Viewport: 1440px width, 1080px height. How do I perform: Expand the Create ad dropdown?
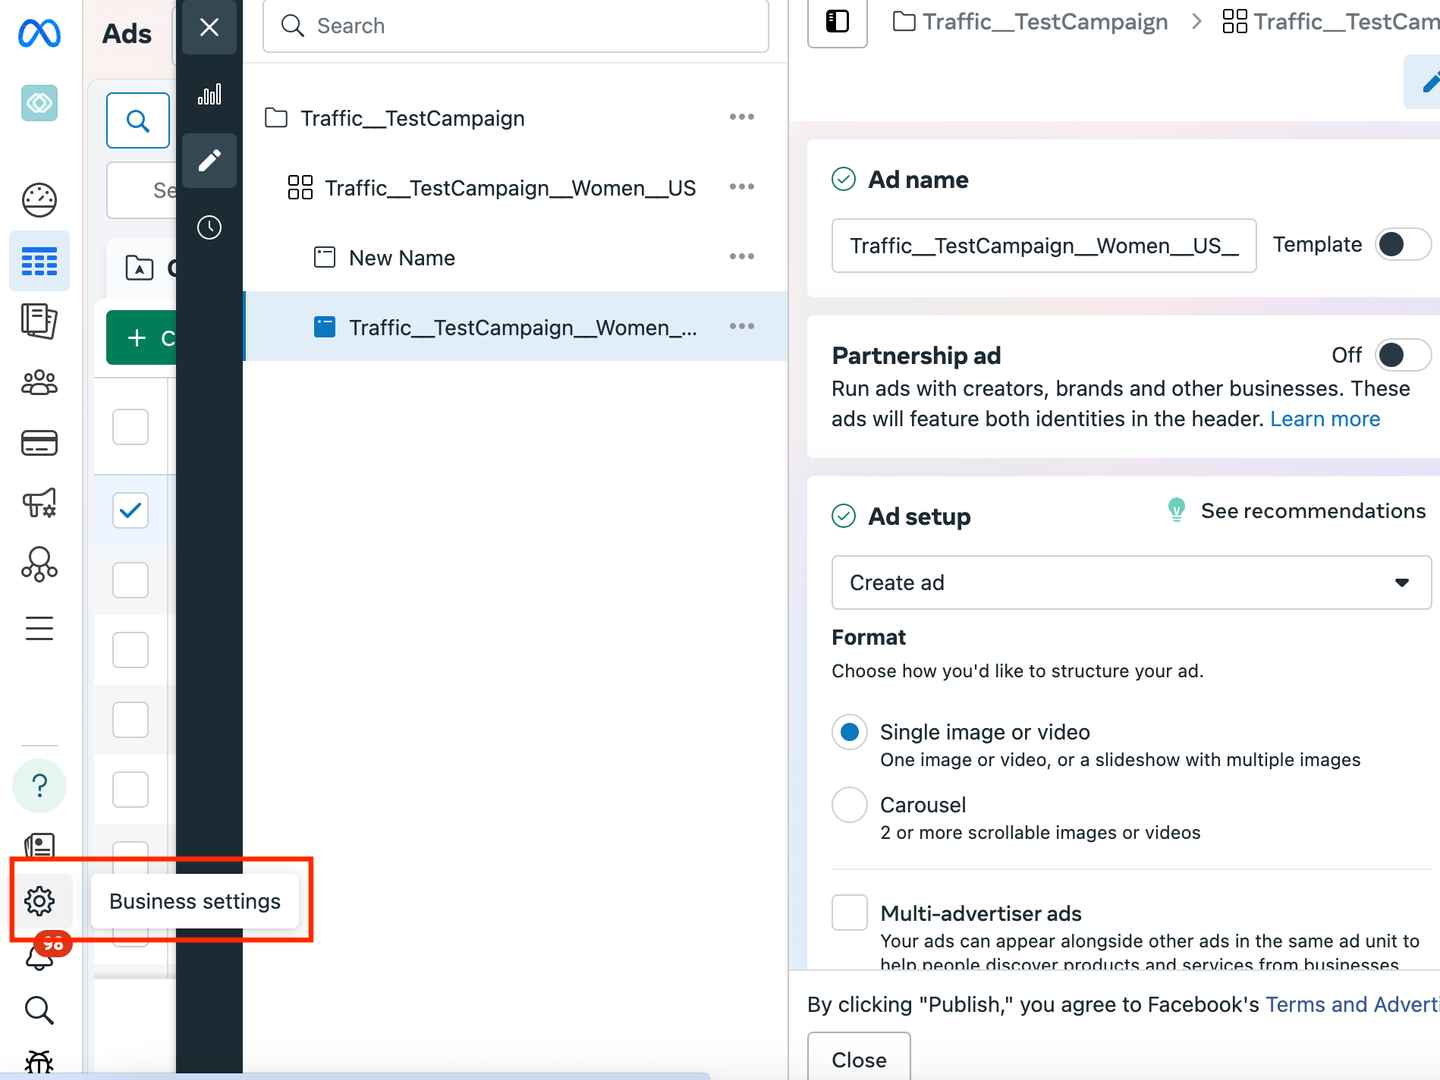(1130, 583)
